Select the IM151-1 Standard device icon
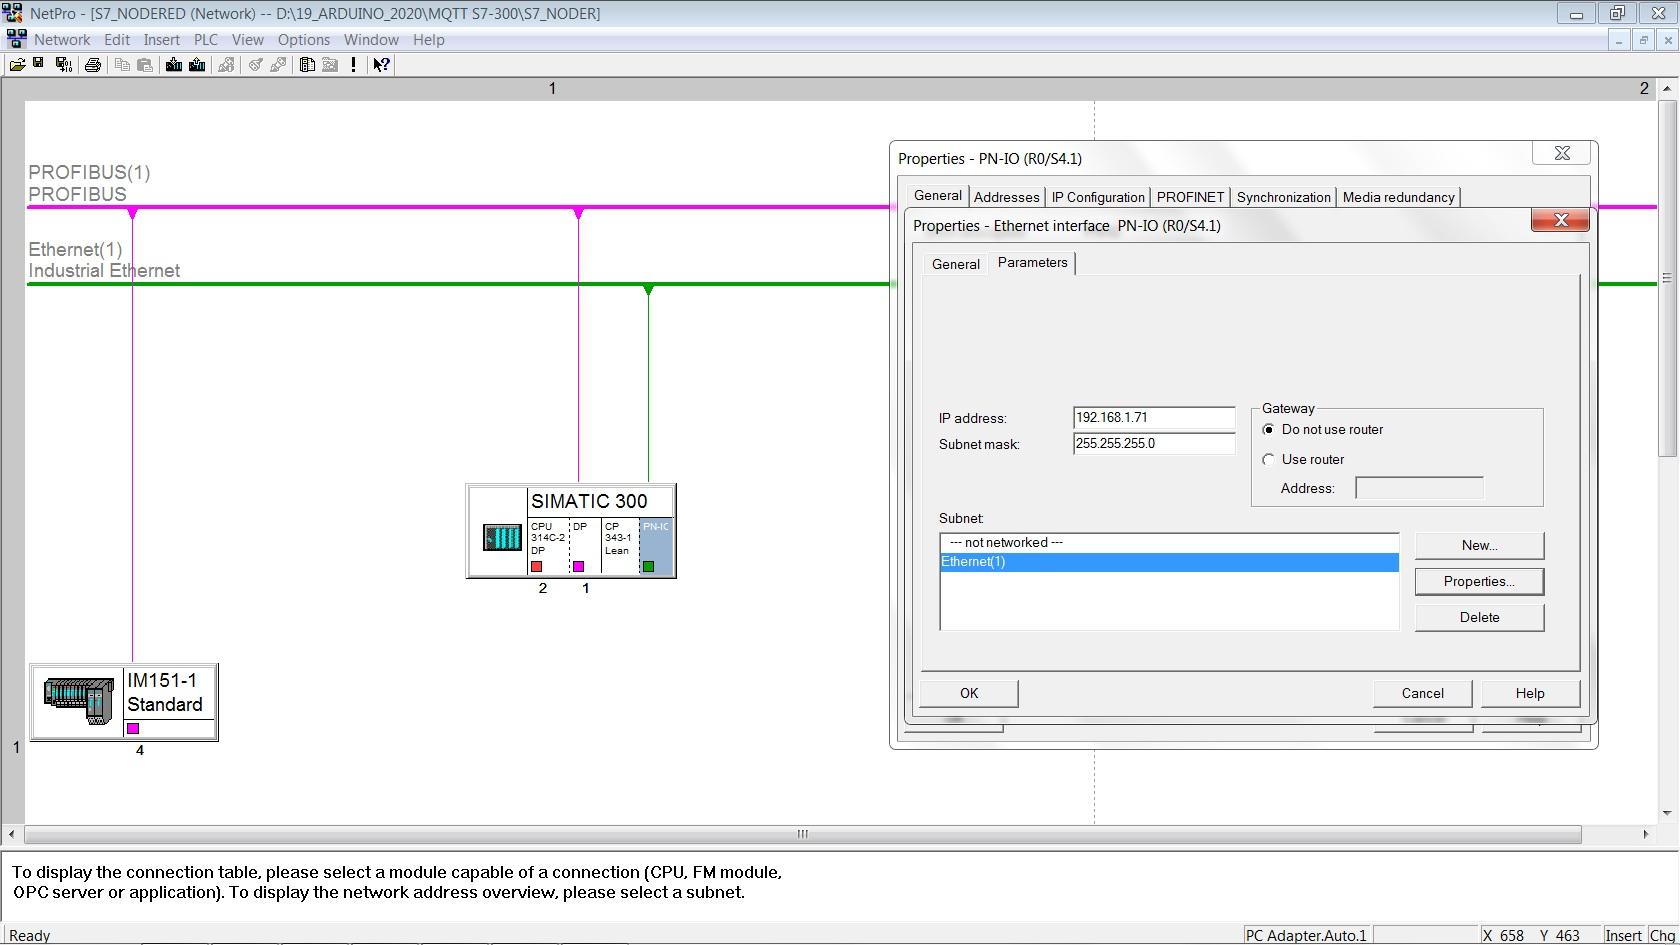Image resolution: width=1680 pixels, height=945 pixels. [78, 701]
